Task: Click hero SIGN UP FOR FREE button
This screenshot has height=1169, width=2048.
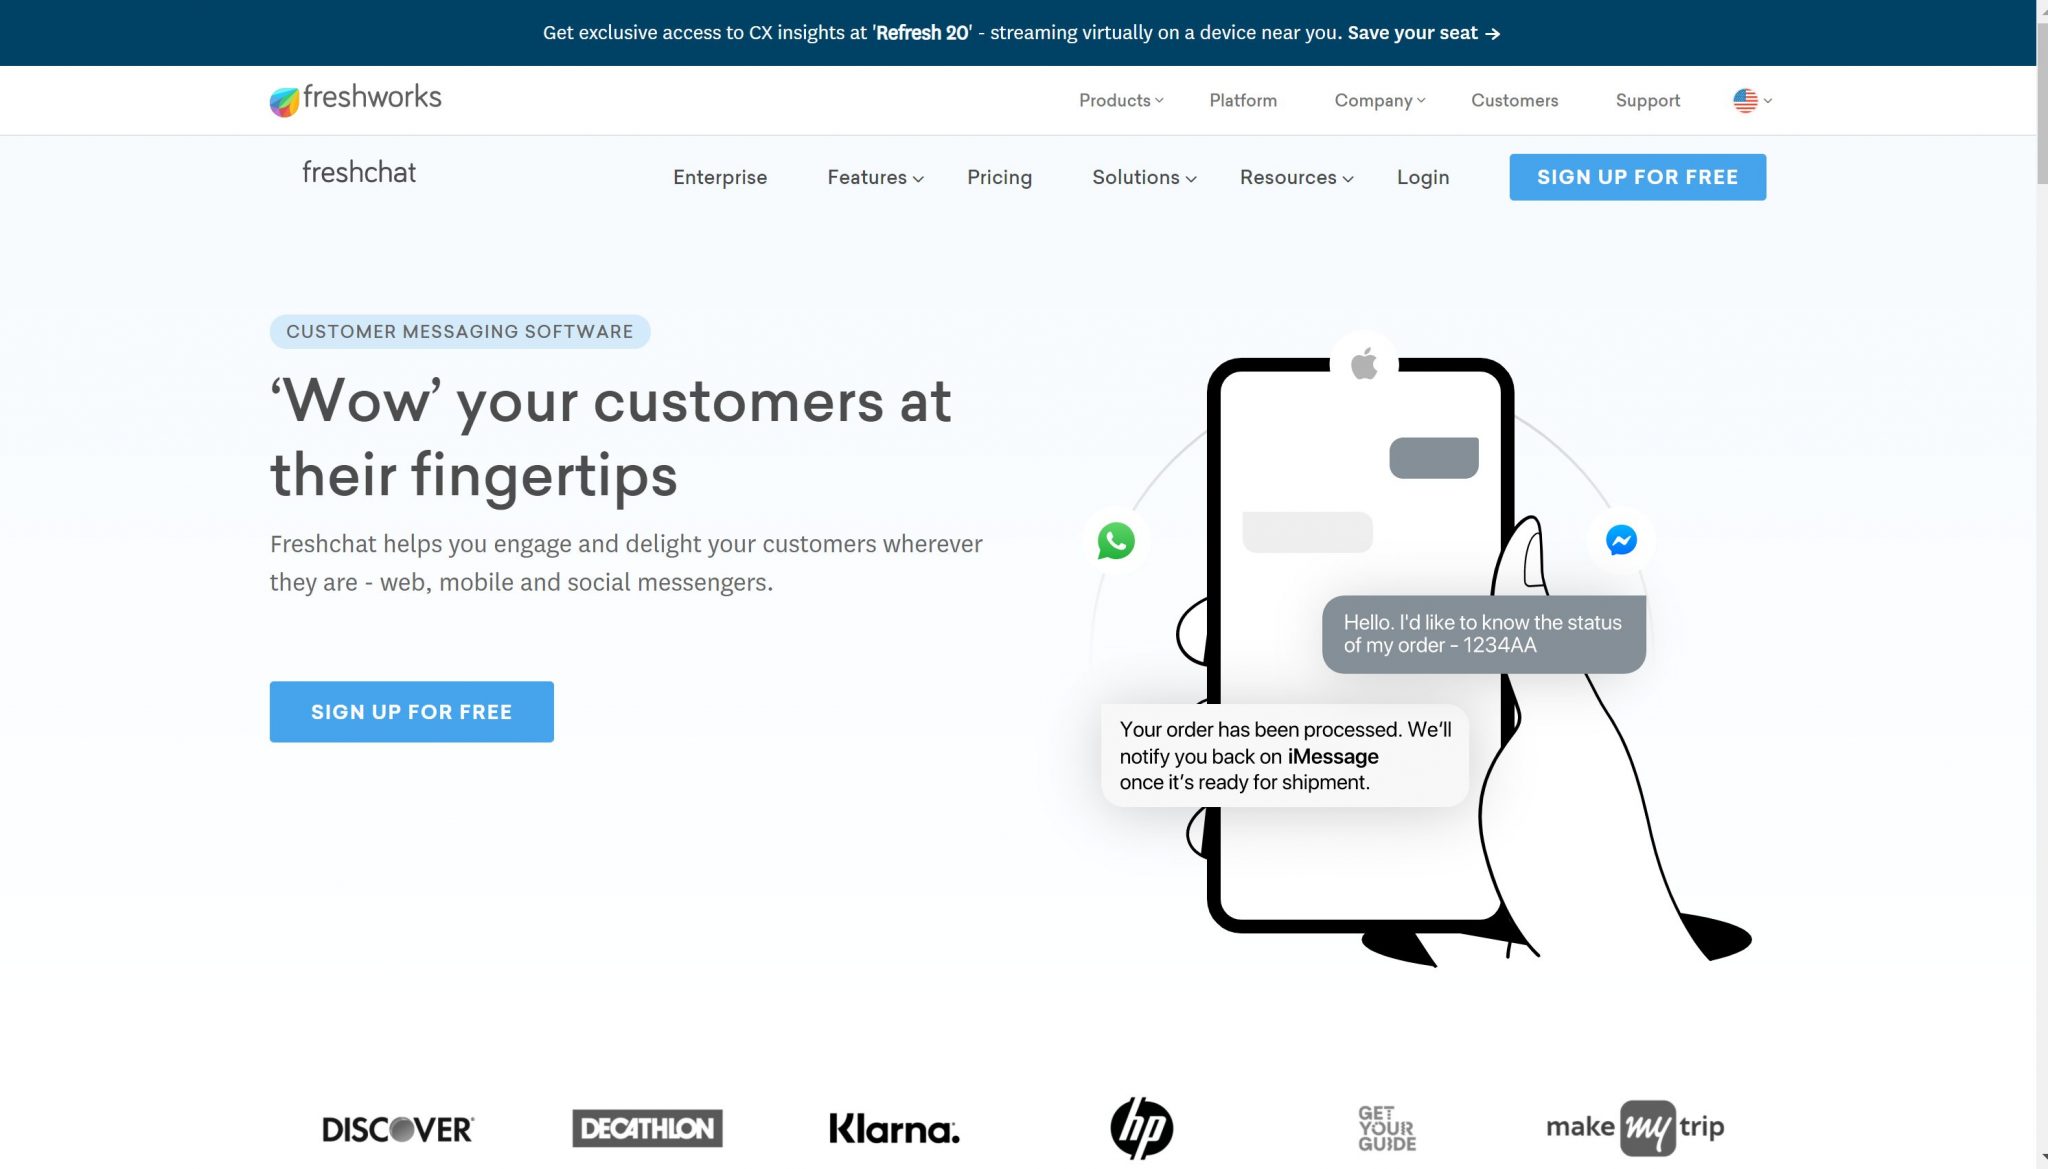Action: [411, 712]
